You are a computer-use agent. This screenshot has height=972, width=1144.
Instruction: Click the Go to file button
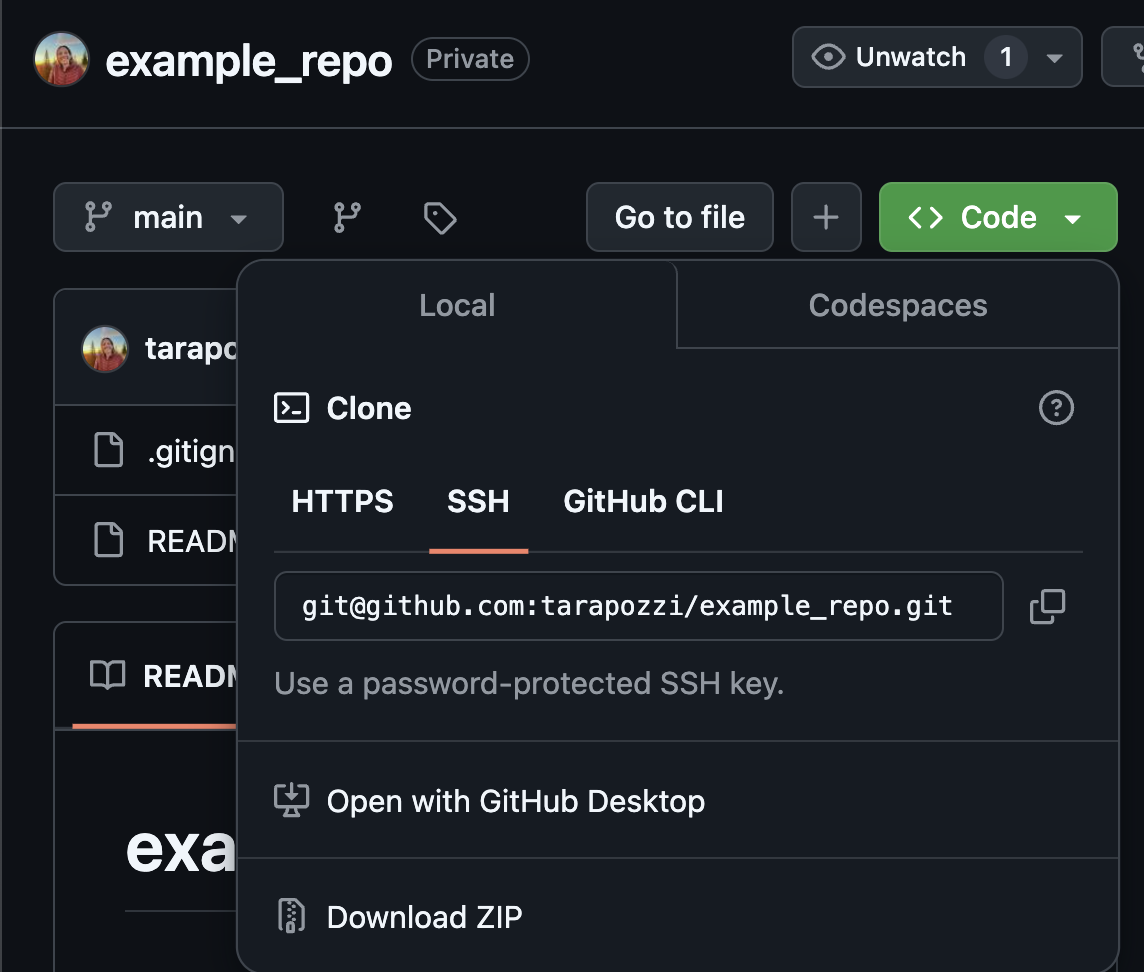(679, 217)
